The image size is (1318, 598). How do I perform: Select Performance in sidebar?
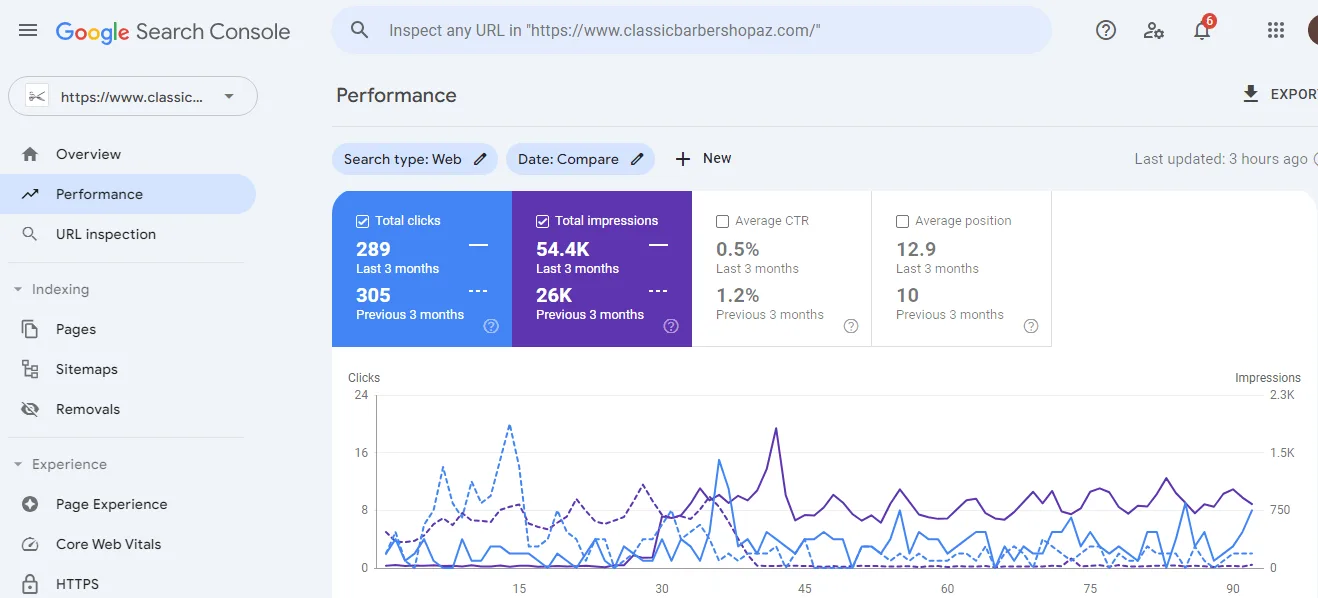[x=128, y=194]
